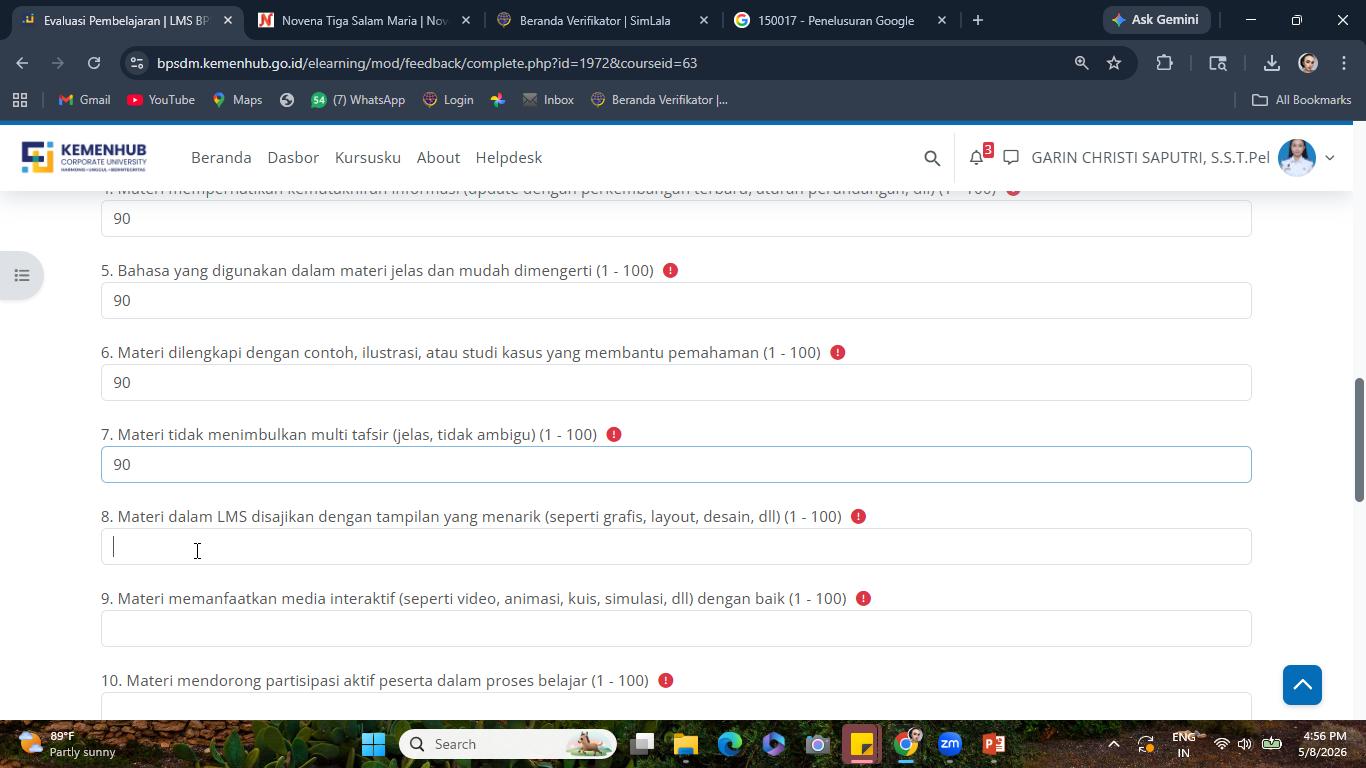Click the KEMENHUB Corporate University logo

pyautogui.click(x=84, y=157)
